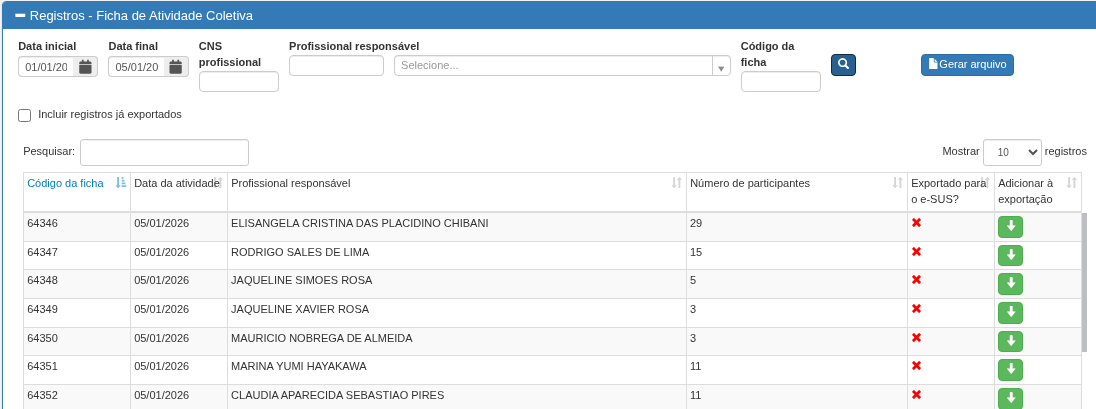Click the table's vertical scrollbar
The width and height of the screenshot is (1096, 409).
1084,282
